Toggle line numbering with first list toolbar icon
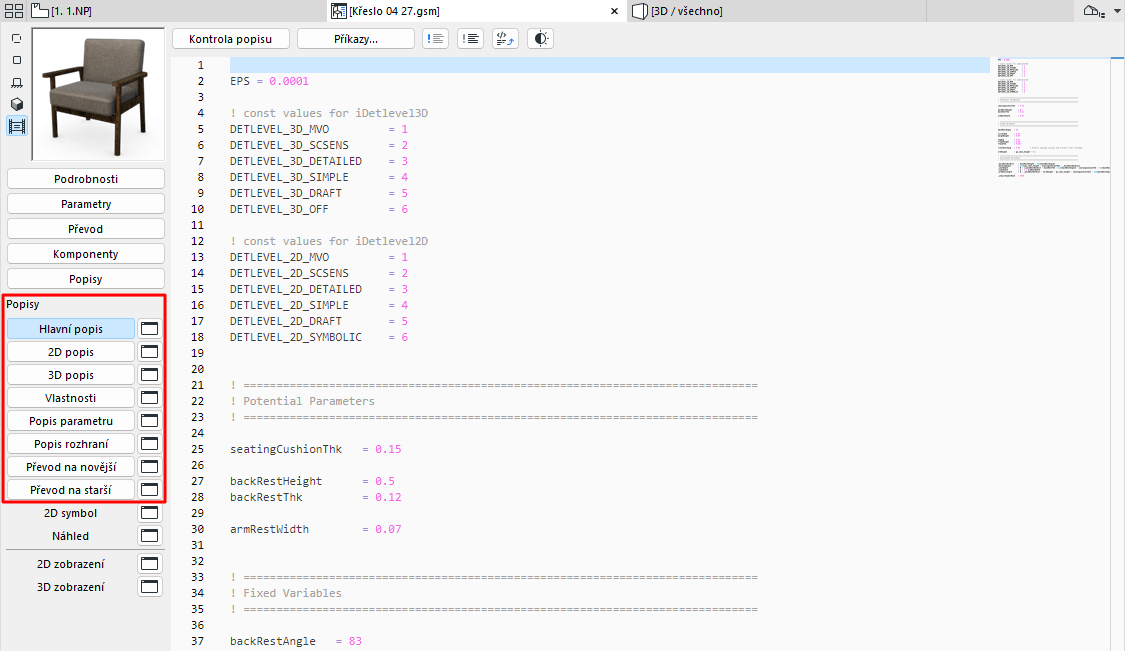1125x651 pixels. tap(435, 38)
